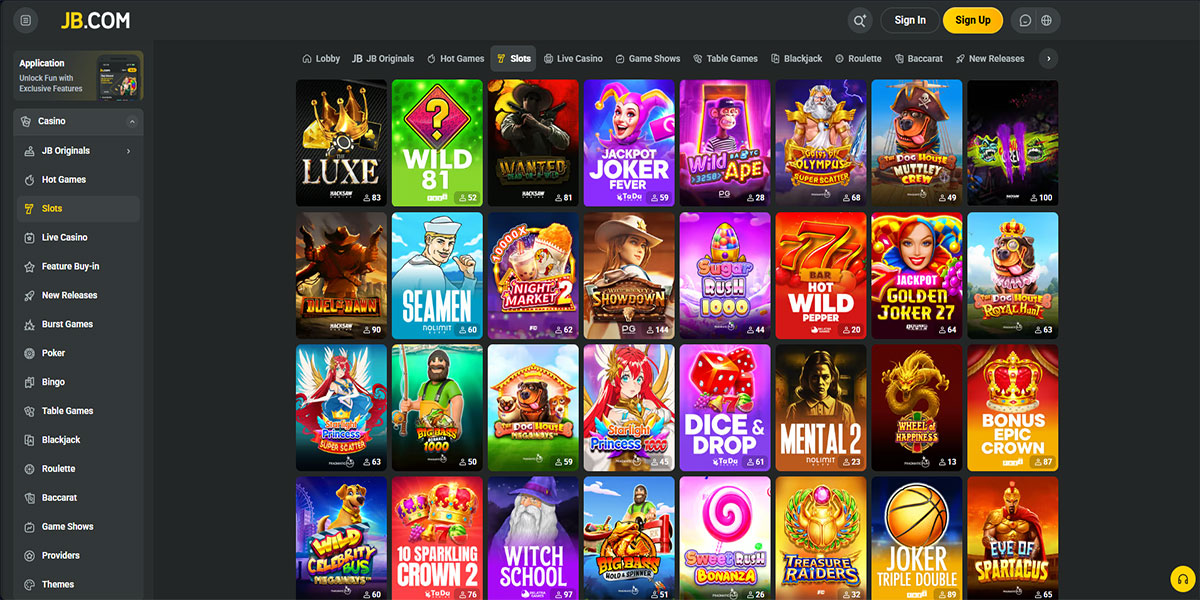Click the Feature Buy-in star icon

click(31, 267)
